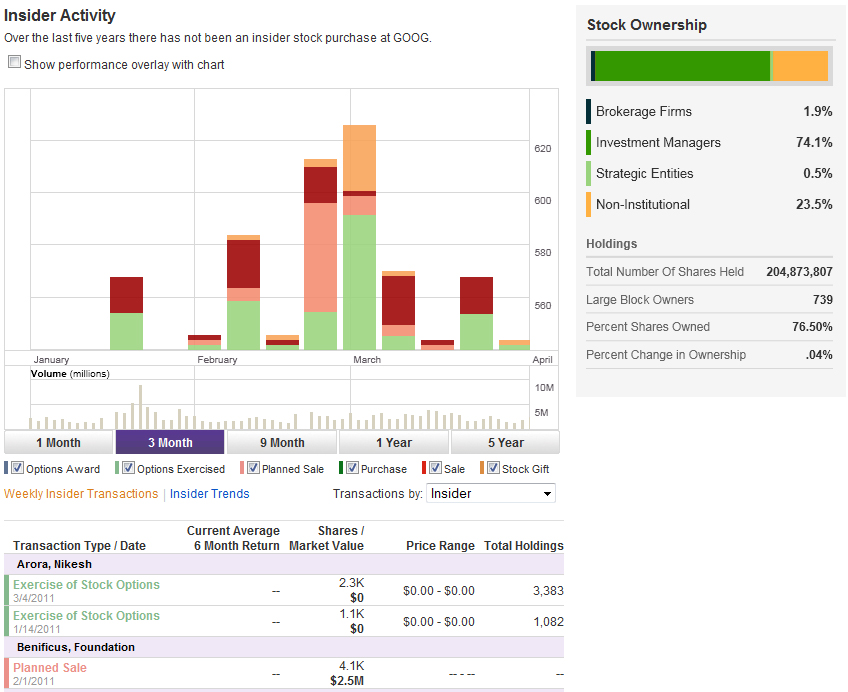Toggle the Purchase legend checkbox

point(351,468)
